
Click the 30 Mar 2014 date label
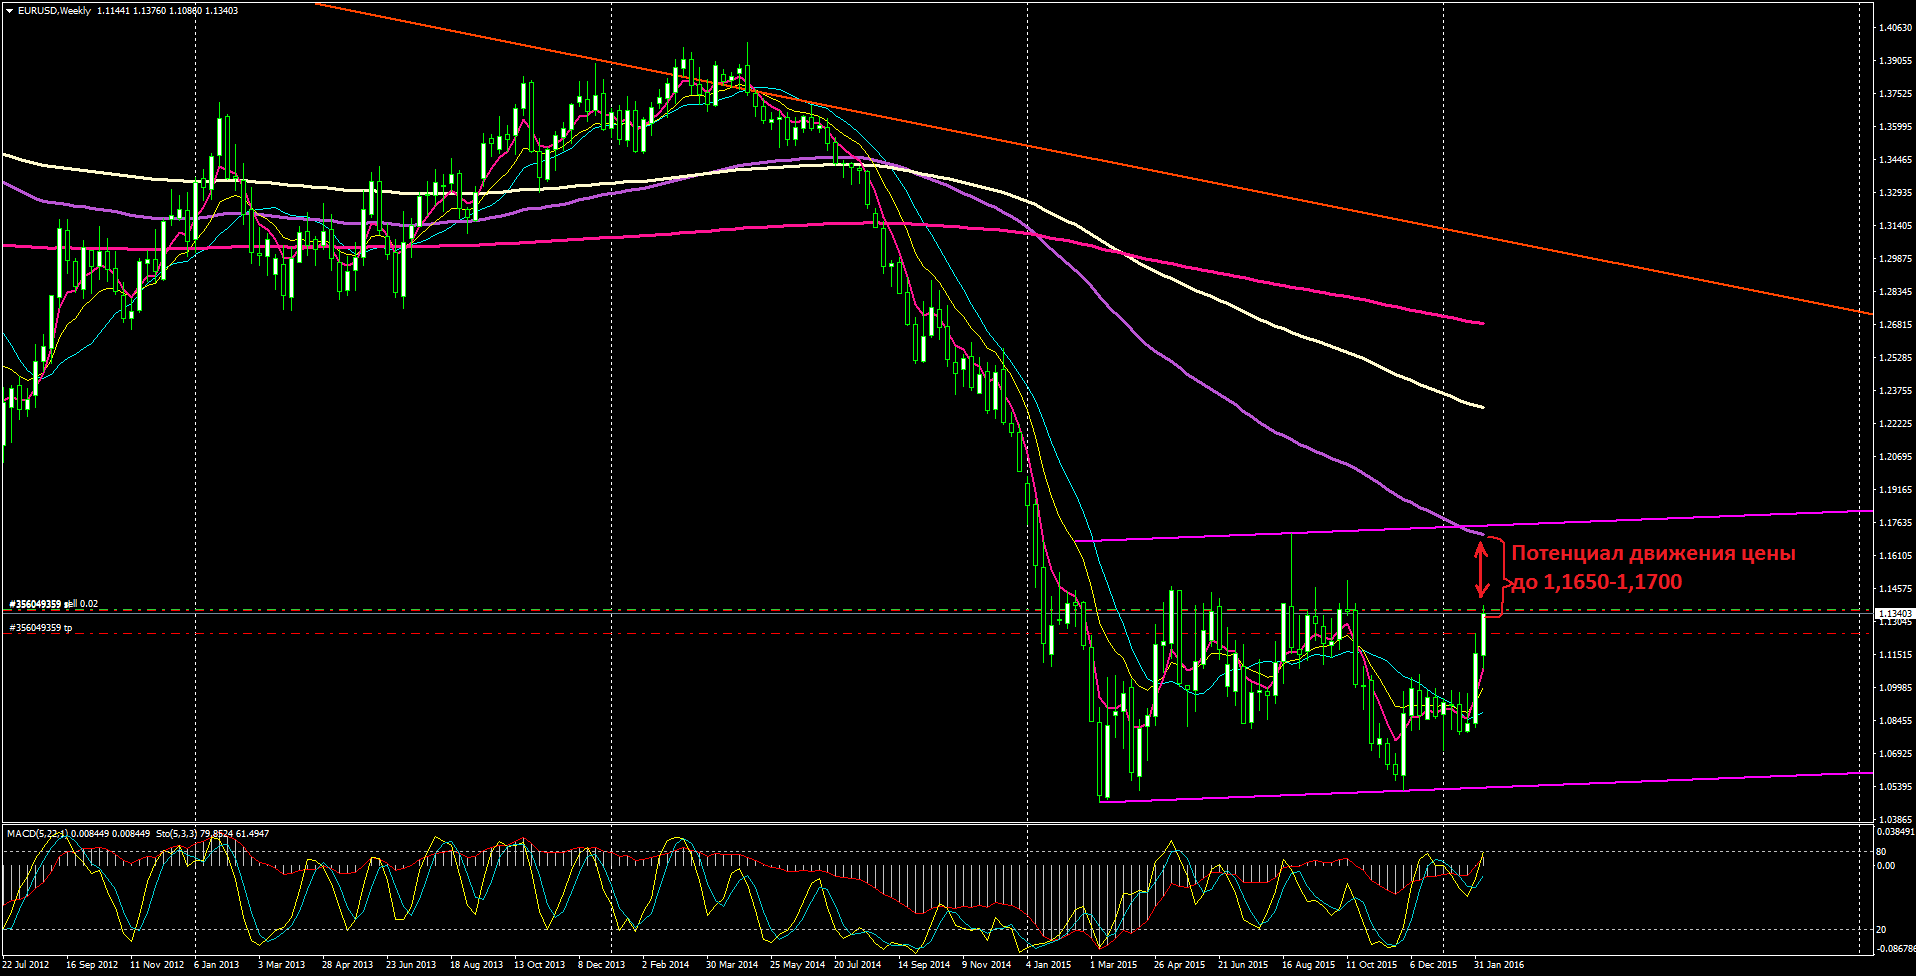[x=732, y=965]
